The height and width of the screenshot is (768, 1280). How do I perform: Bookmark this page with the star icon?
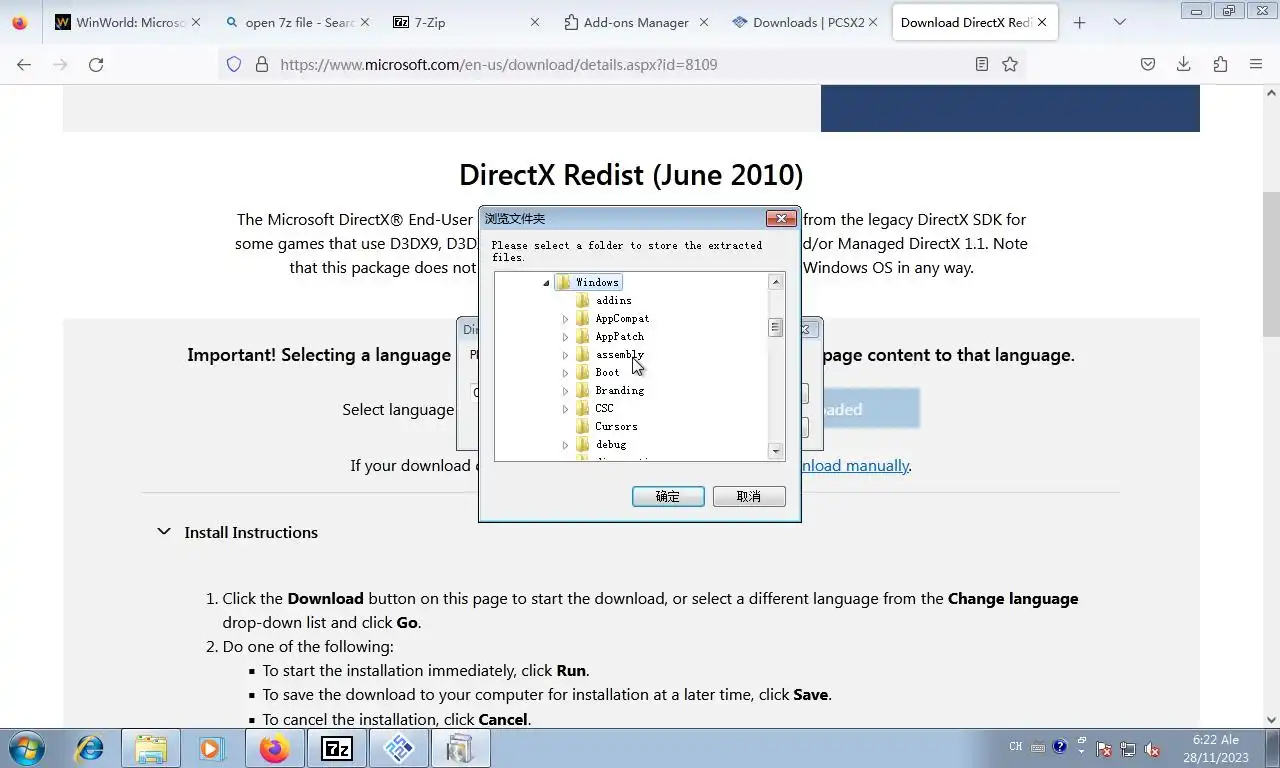[1010, 64]
